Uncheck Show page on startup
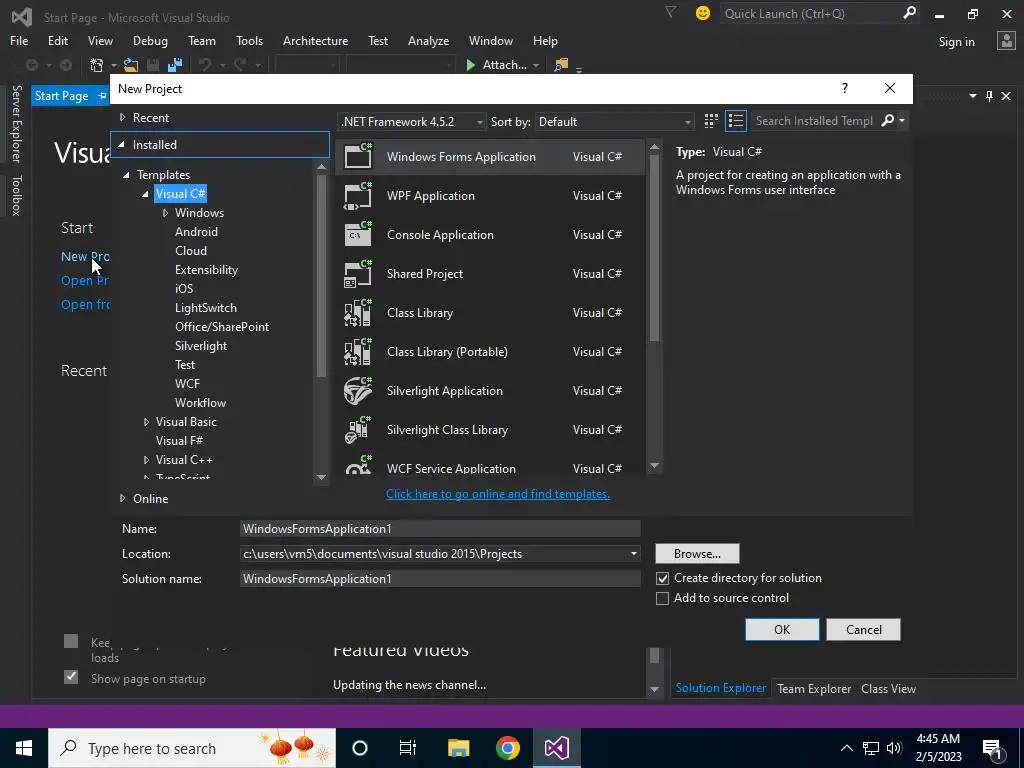The height and width of the screenshot is (768, 1024). (71, 677)
